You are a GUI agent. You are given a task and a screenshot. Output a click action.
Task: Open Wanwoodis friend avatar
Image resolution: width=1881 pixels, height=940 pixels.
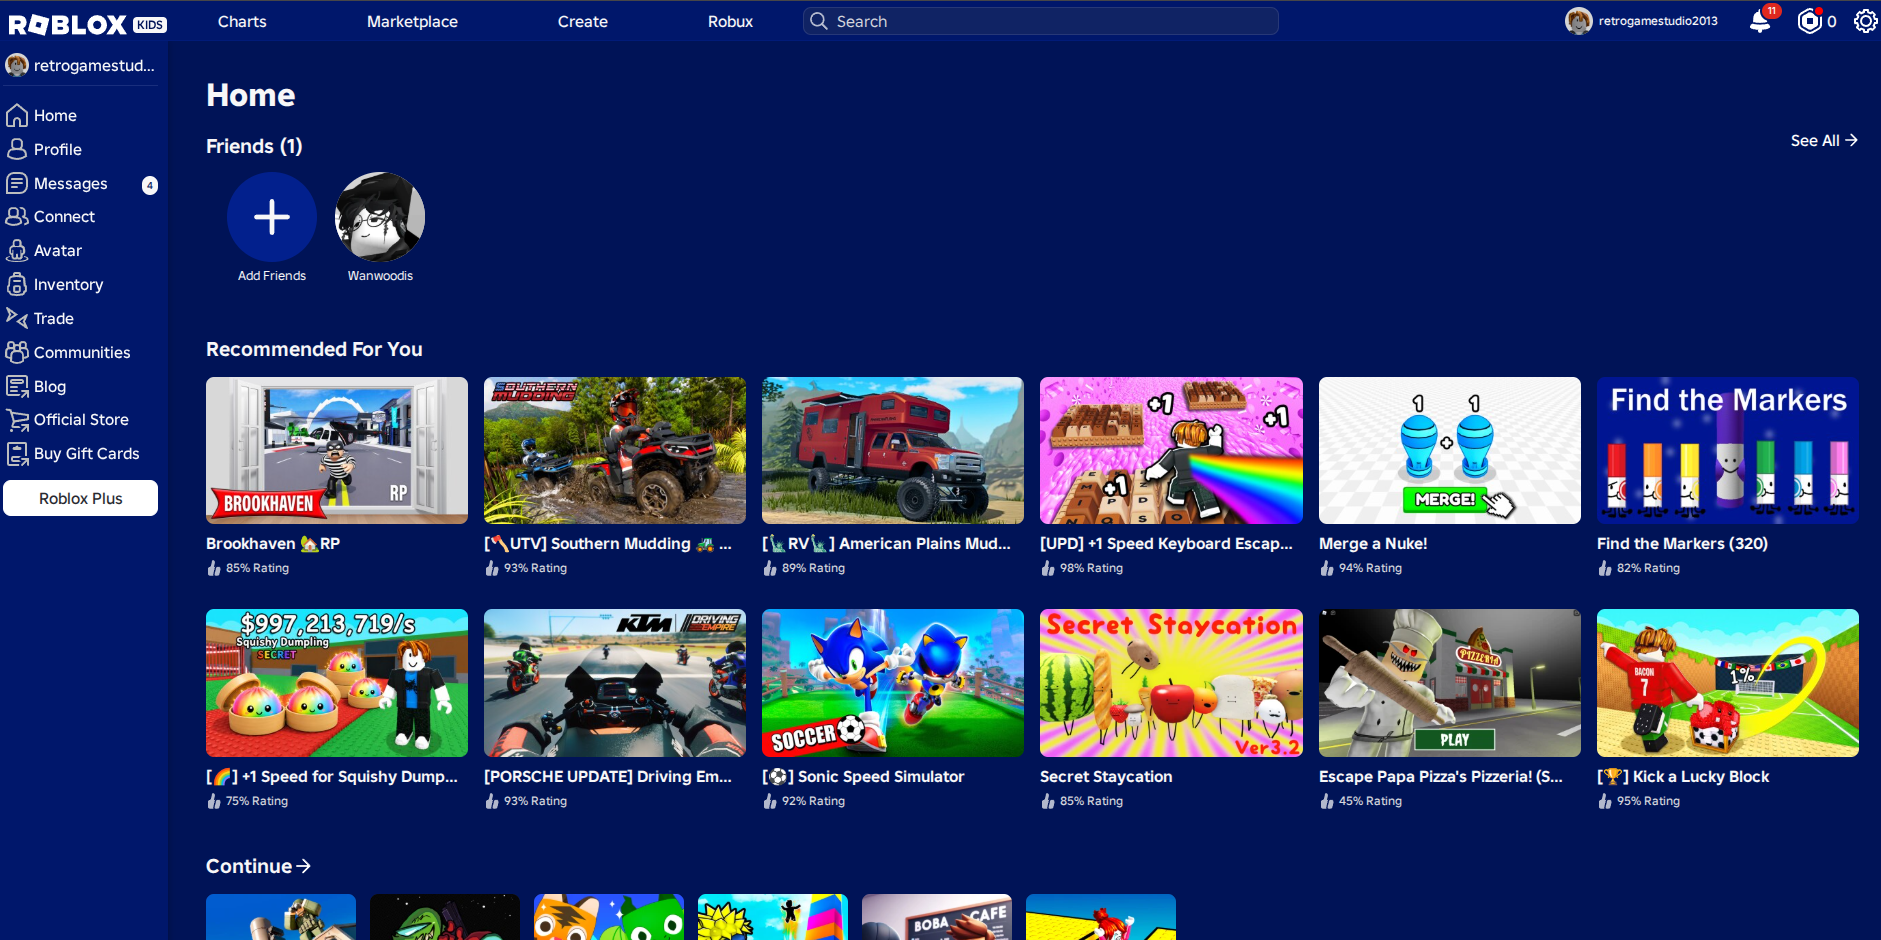point(380,217)
